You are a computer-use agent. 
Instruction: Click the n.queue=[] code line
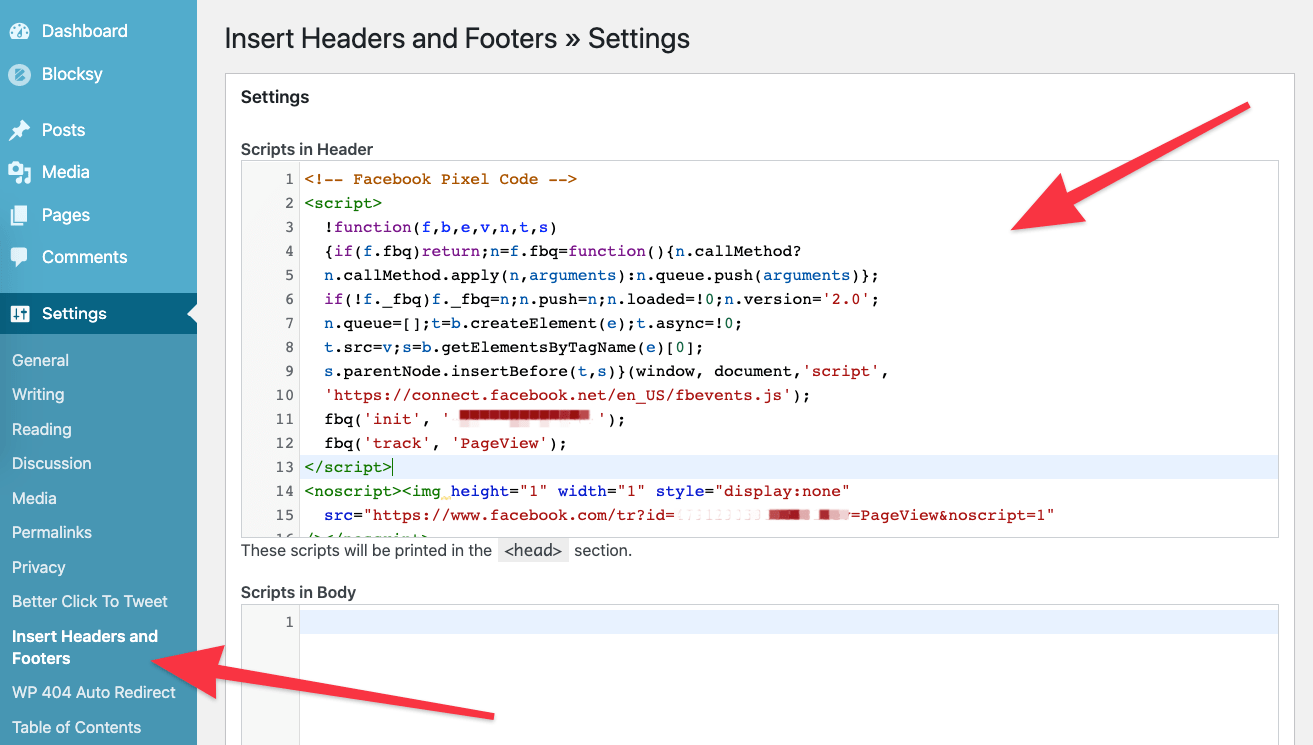tap(533, 323)
